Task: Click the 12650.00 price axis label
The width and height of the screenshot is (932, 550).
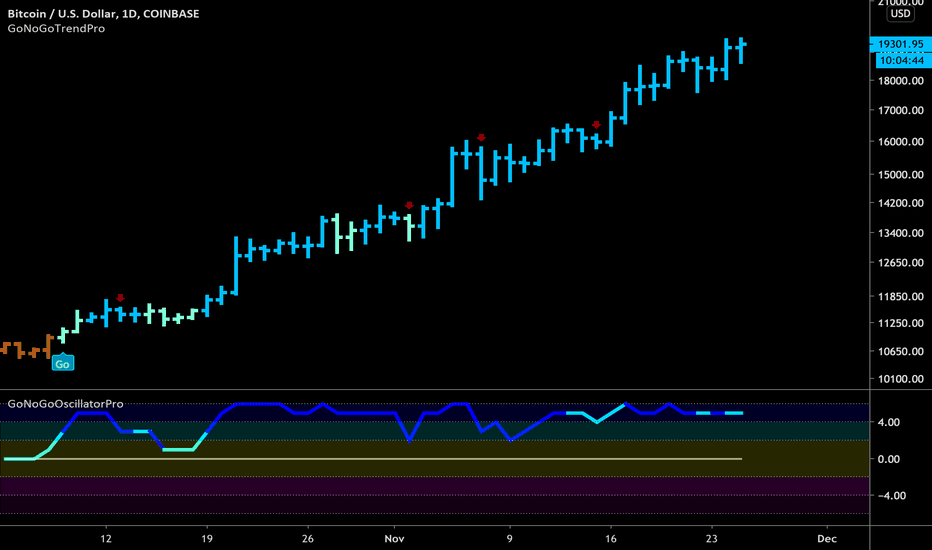Action: tap(900, 263)
